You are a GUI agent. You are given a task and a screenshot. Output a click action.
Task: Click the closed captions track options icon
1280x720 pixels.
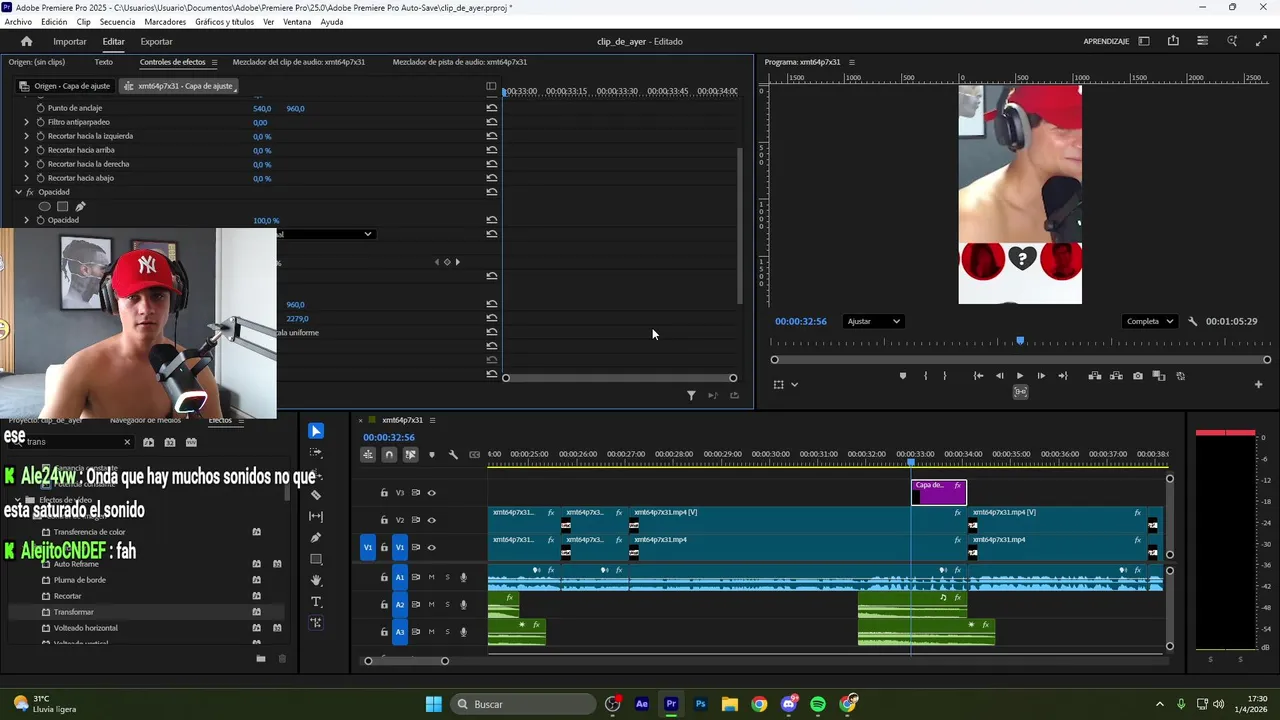pyautogui.click(x=474, y=455)
